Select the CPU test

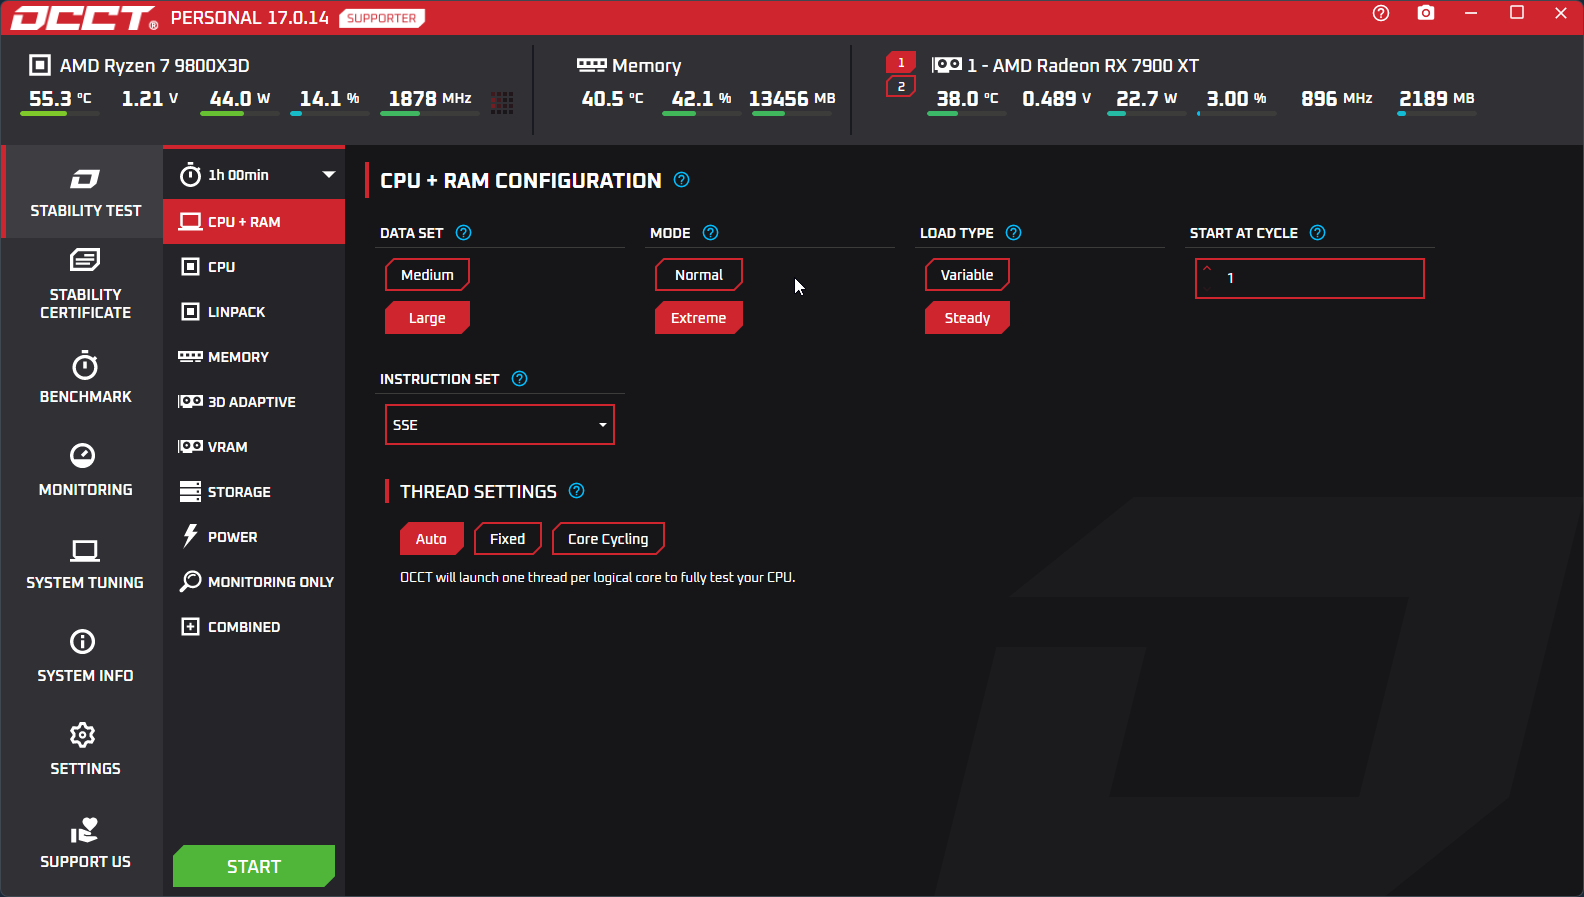[254, 267]
